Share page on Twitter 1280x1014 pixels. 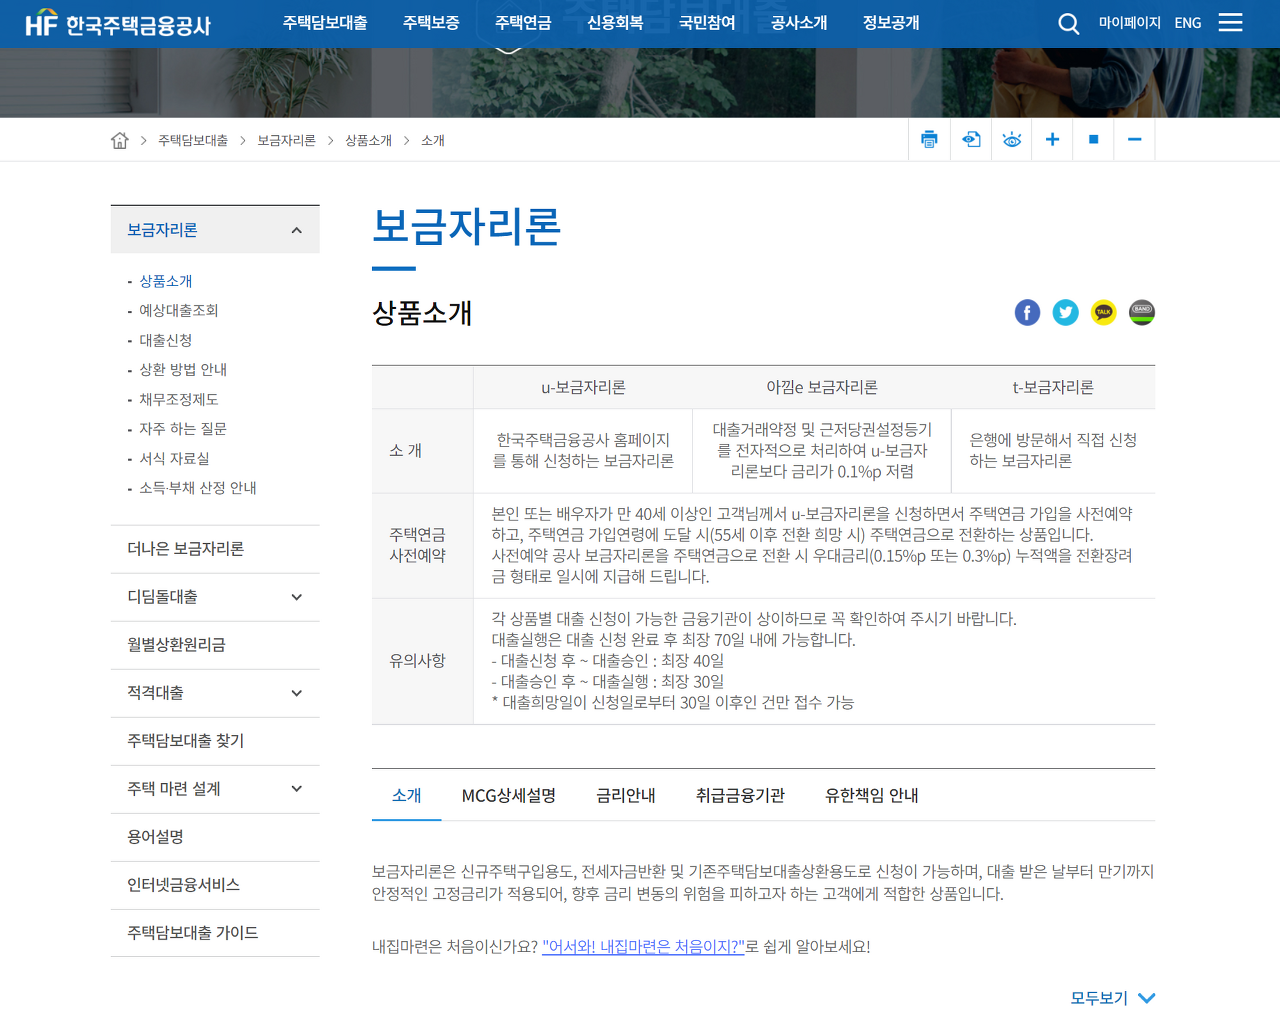1065,313
